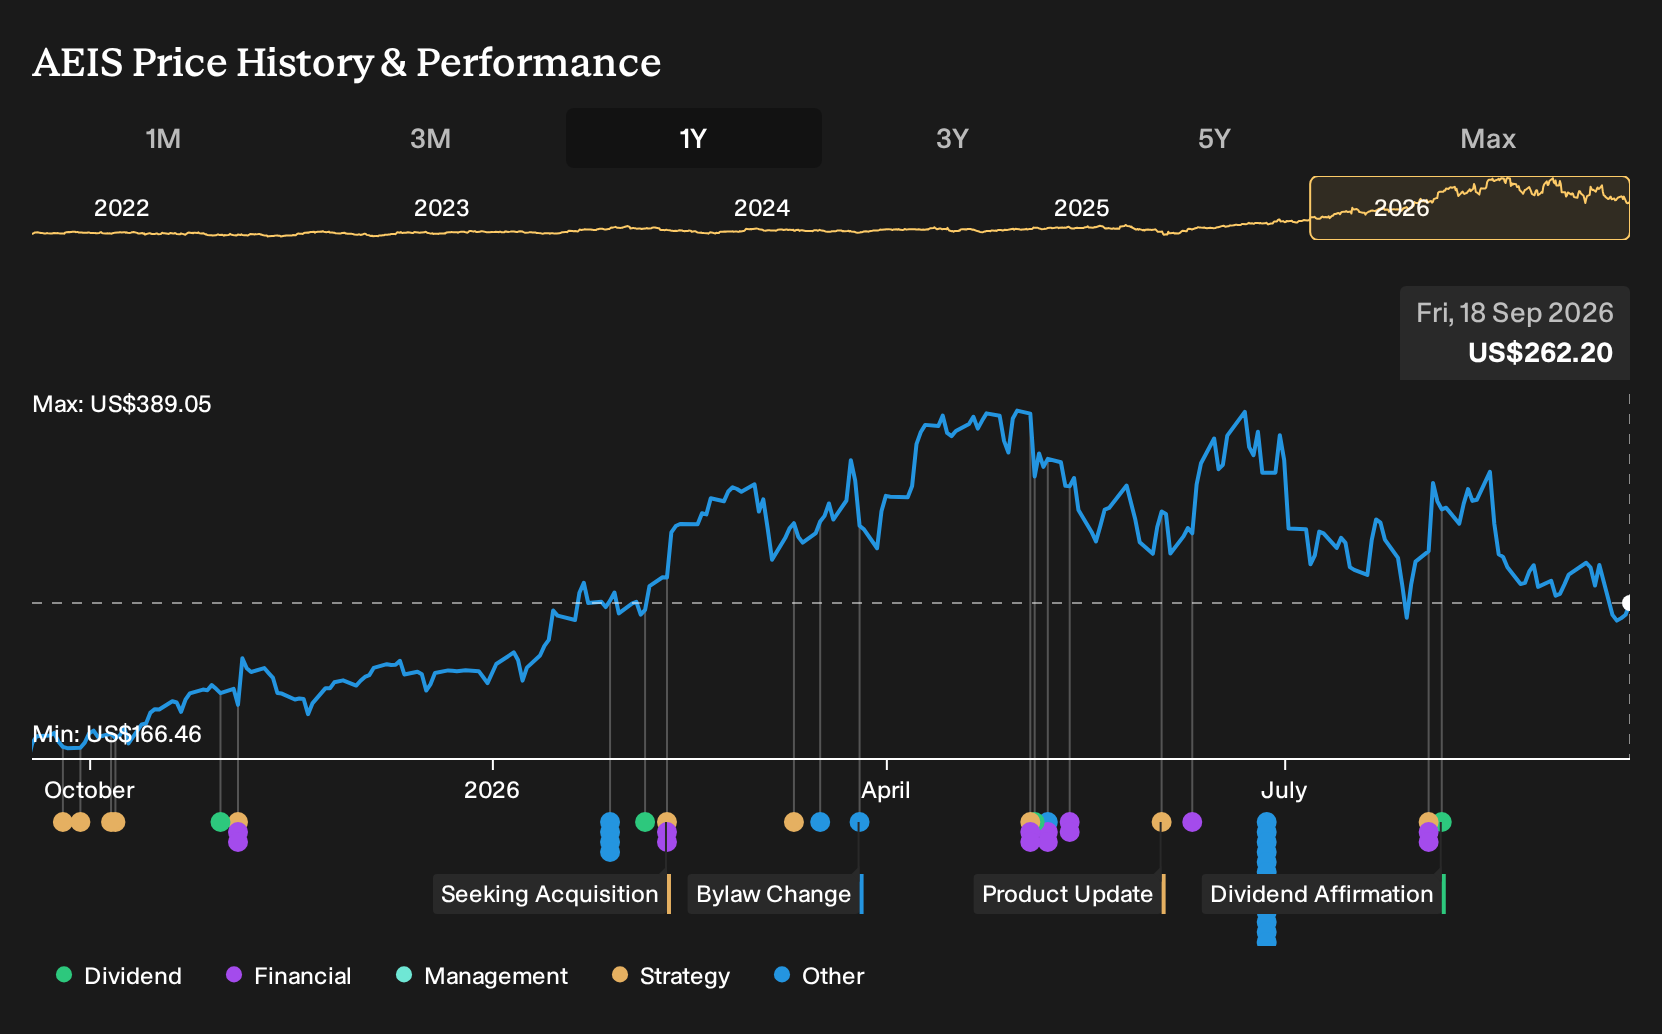Choose the Max range tab
The width and height of the screenshot is (1662, 1034).
(1488, 138)
